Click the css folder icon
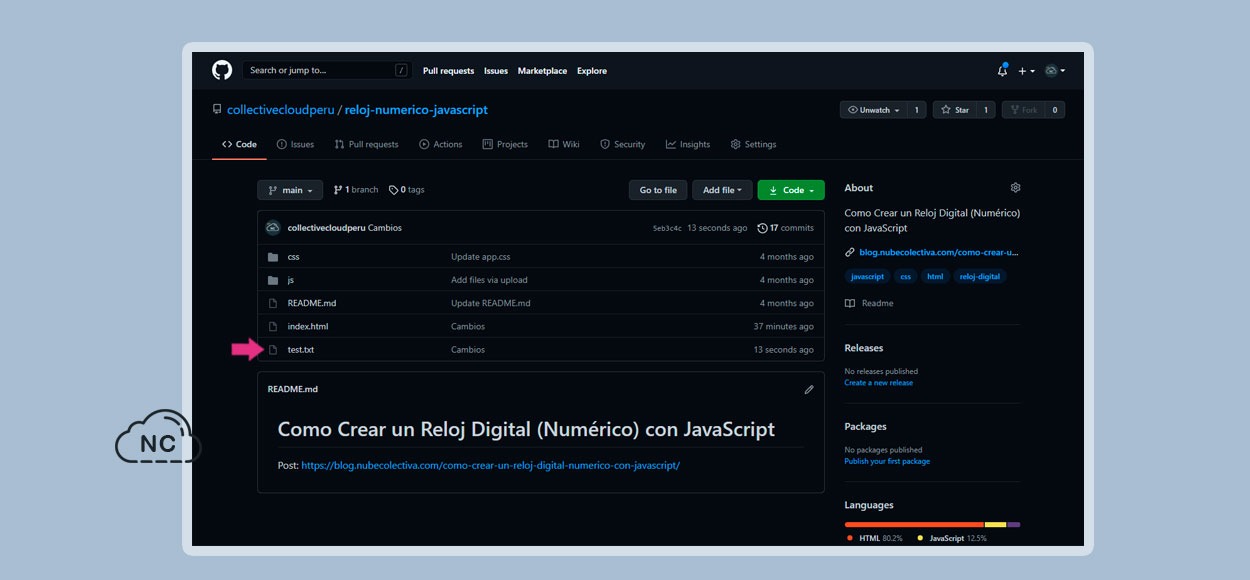 click(273, 257)
